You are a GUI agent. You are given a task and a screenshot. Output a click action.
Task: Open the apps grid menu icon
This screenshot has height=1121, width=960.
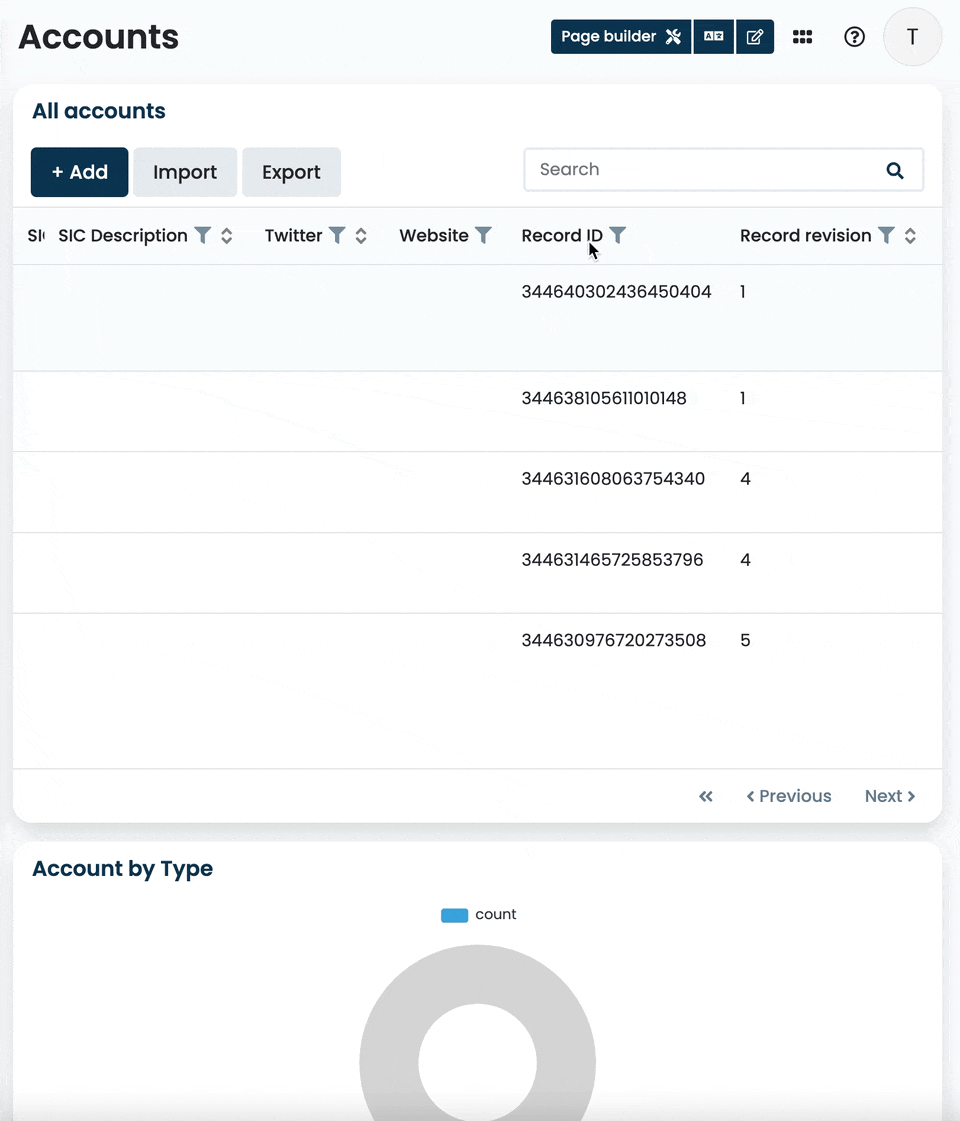tap(802, 36)
